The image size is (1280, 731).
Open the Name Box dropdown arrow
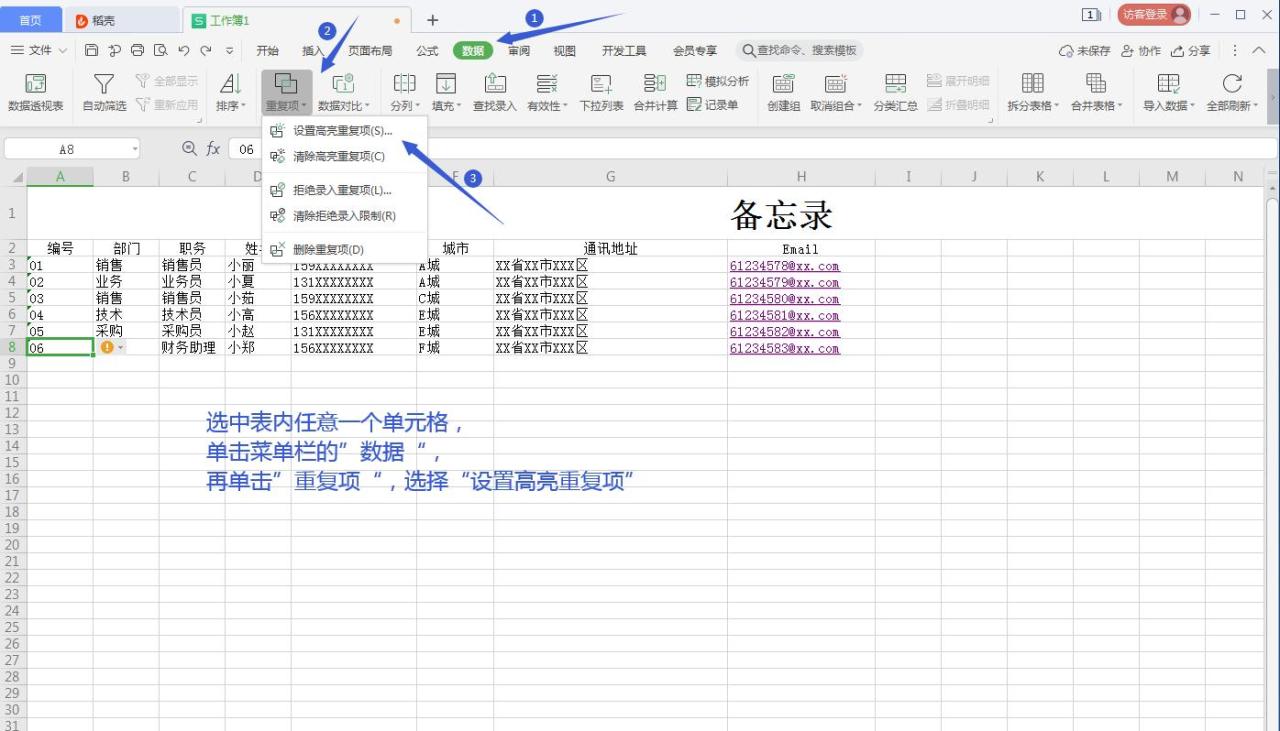135,149
